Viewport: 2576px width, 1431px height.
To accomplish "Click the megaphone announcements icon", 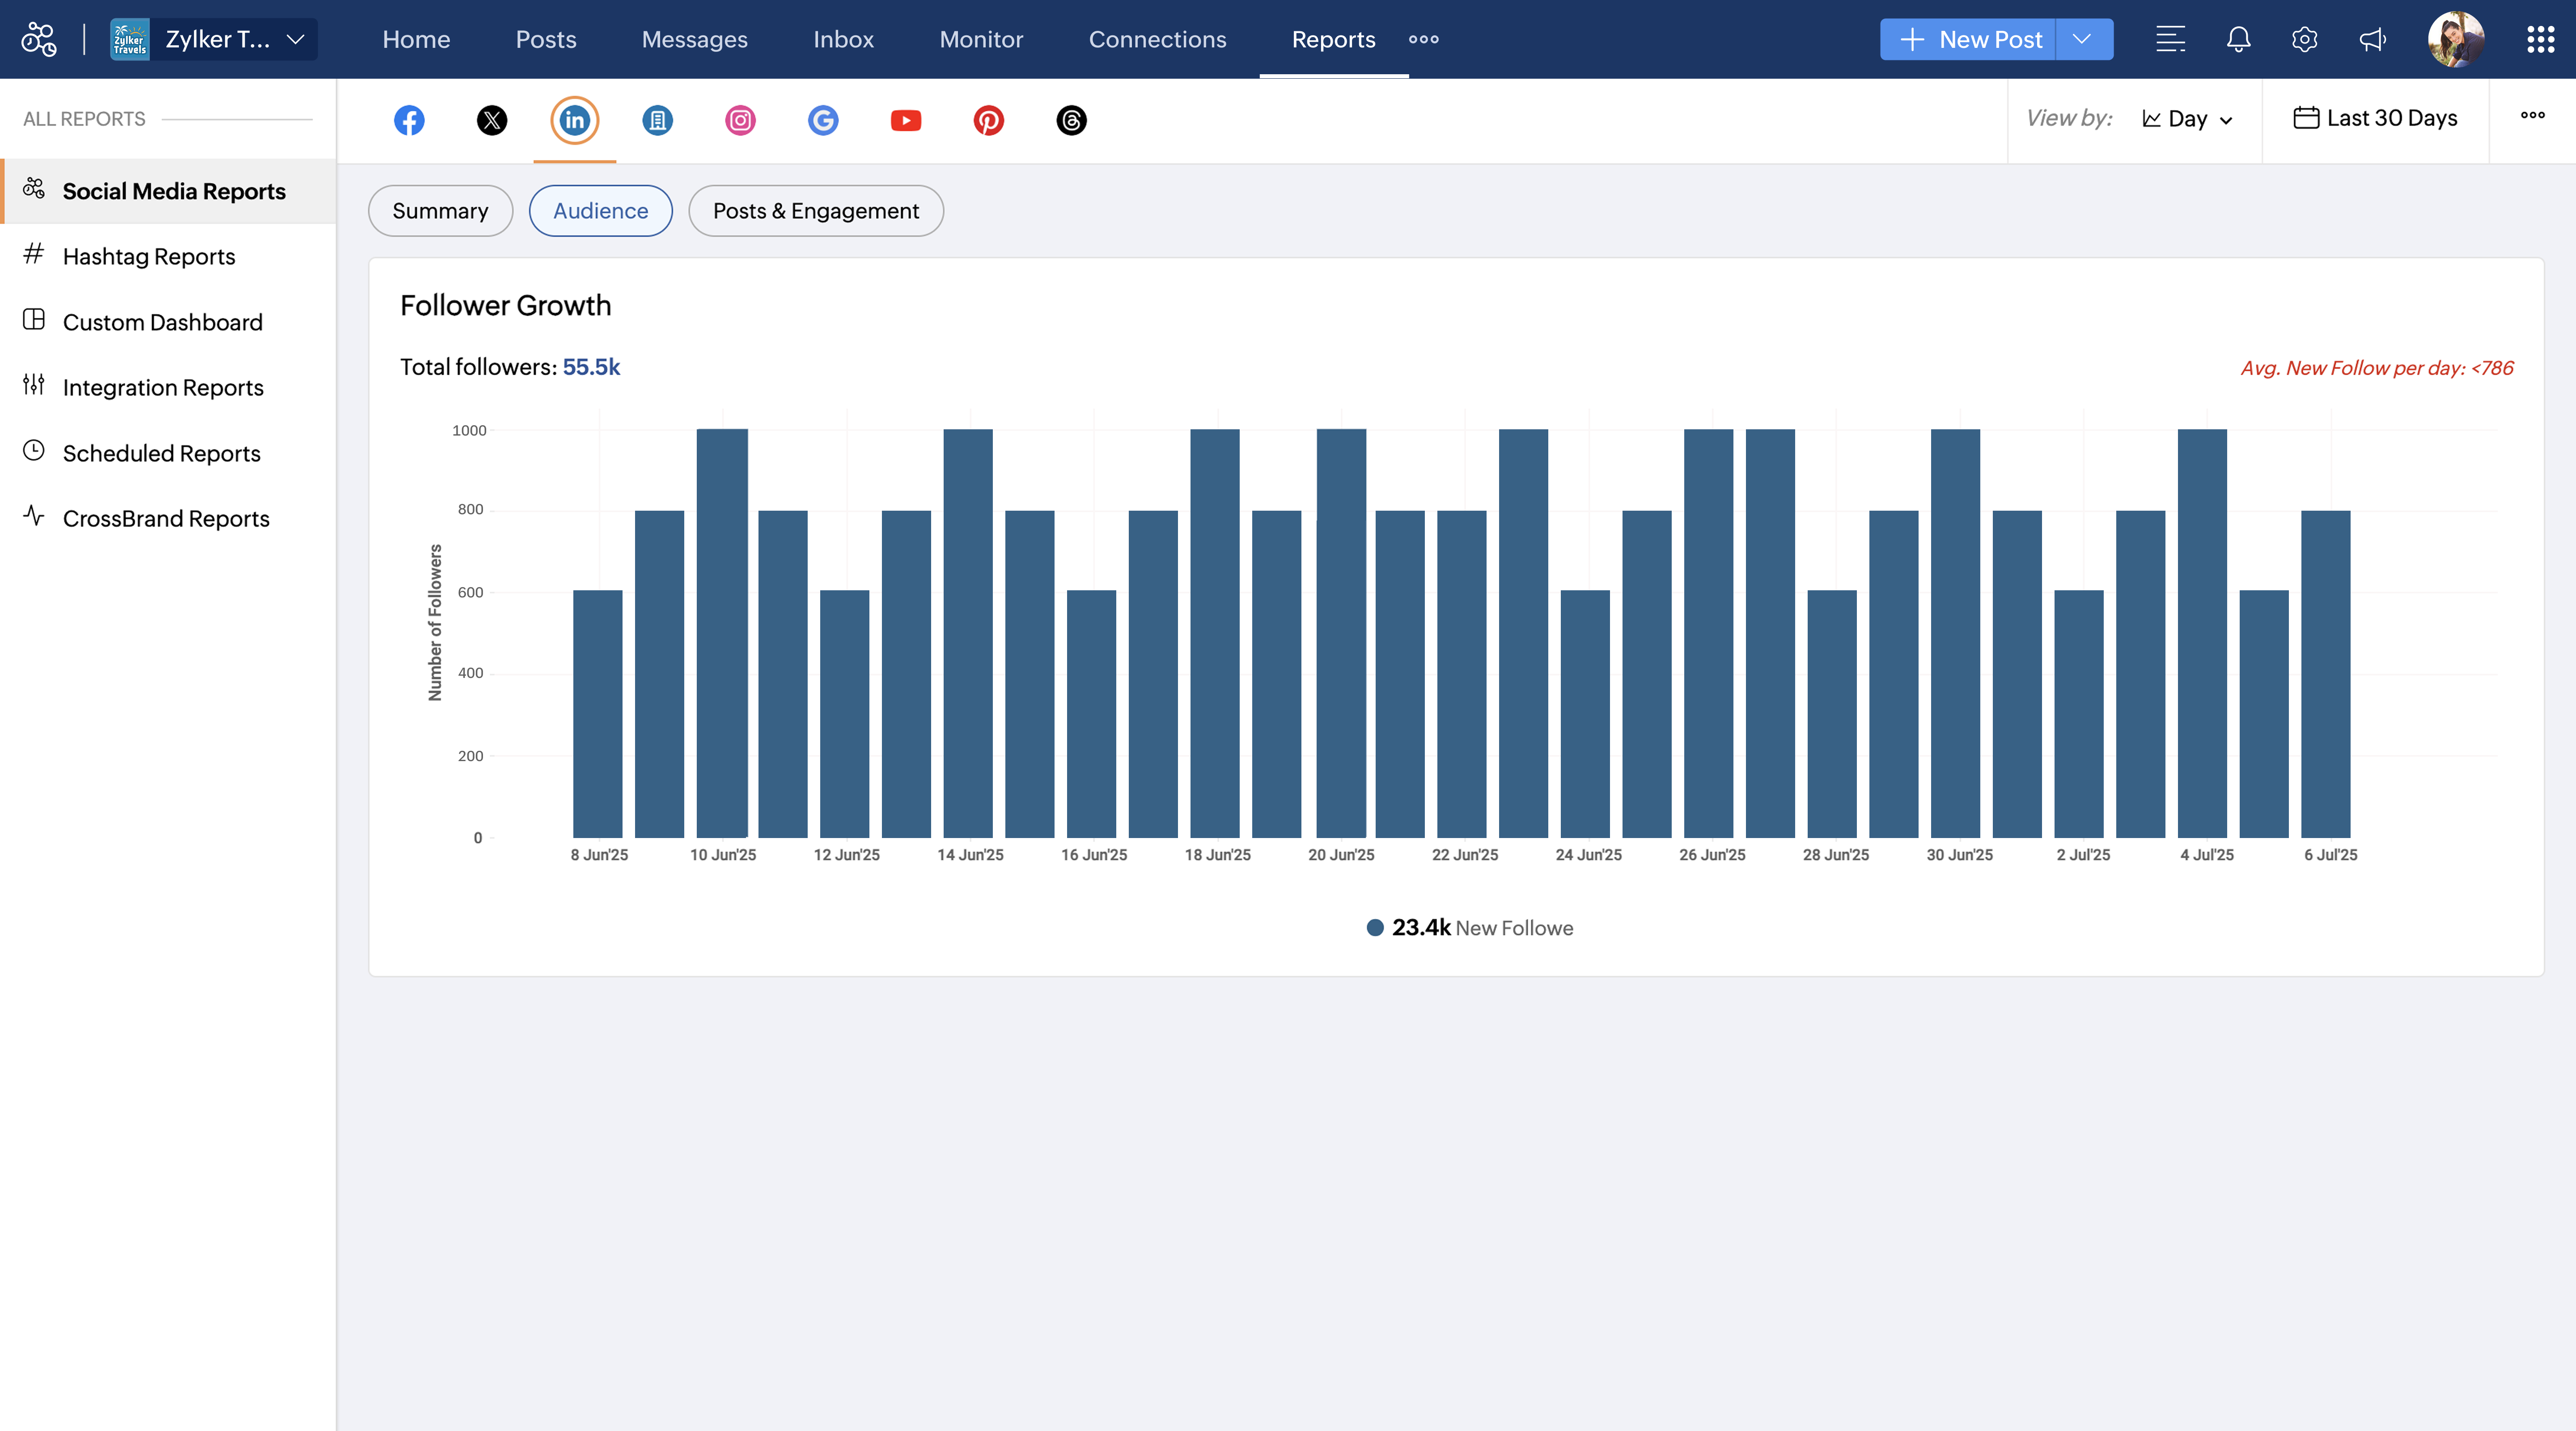I will tap(2373, 39).
